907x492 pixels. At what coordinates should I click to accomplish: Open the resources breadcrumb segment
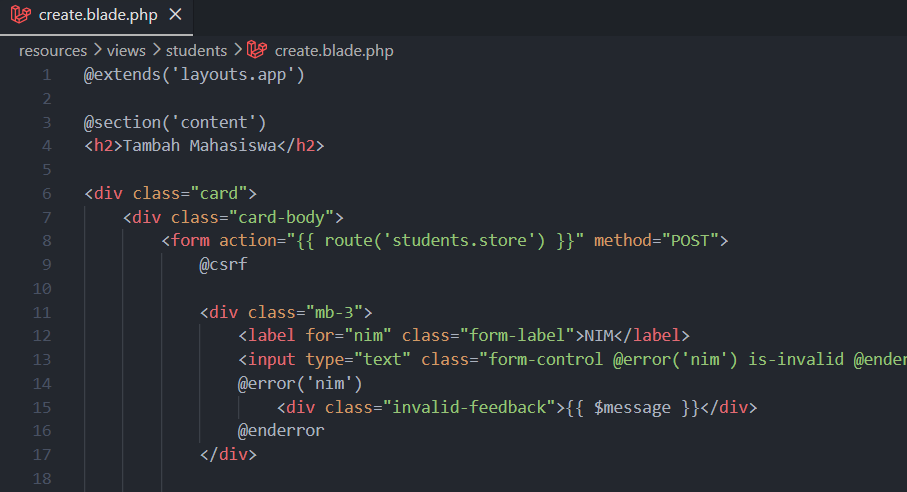tap(53, 51)
